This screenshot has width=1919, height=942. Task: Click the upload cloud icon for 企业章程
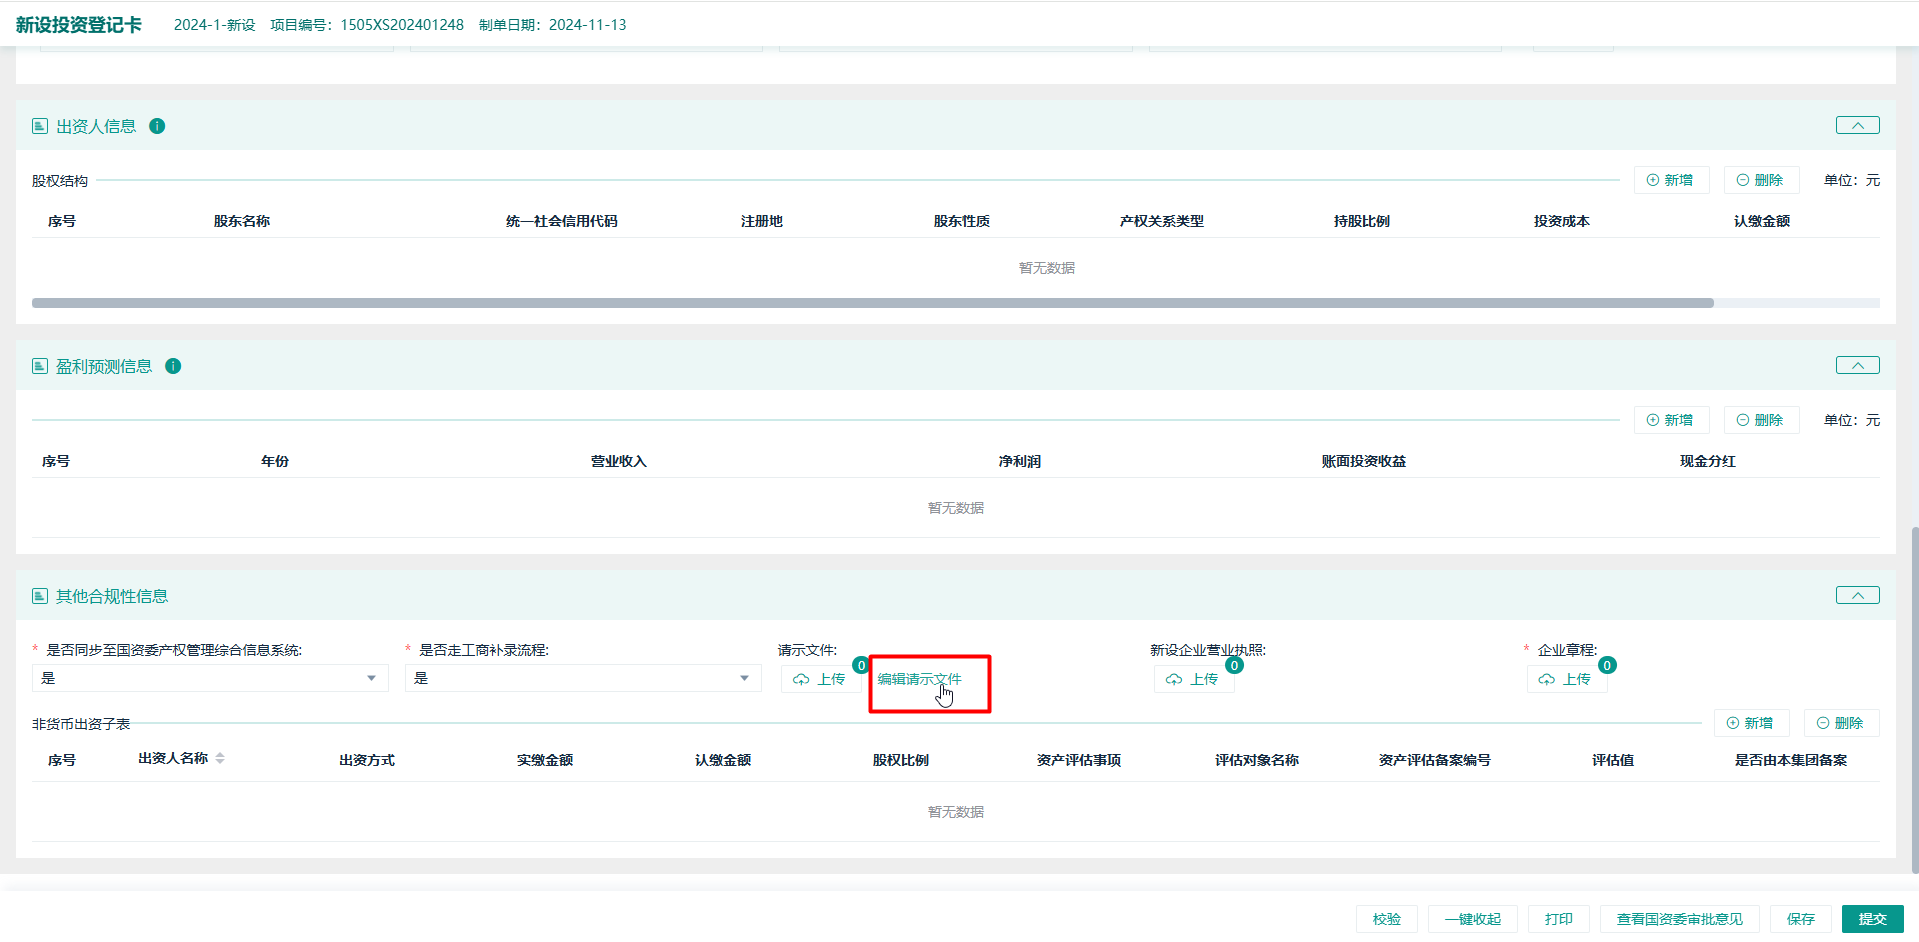(x=1547, y=679)
